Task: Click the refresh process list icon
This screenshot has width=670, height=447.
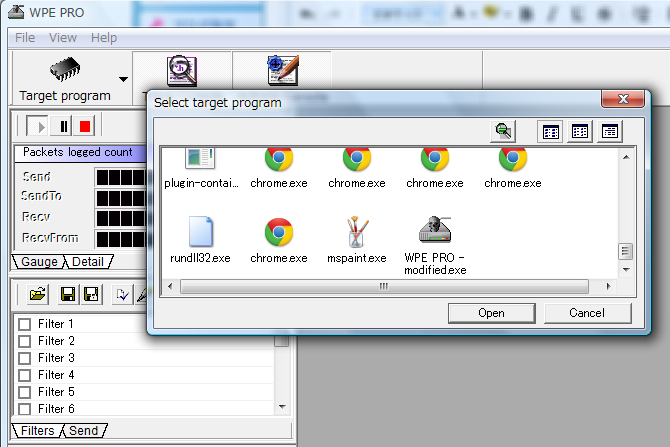Action: 504,131
